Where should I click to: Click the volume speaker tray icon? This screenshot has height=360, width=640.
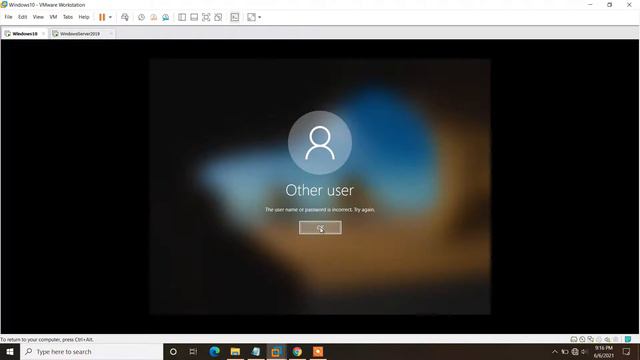[x=584, y=351]
